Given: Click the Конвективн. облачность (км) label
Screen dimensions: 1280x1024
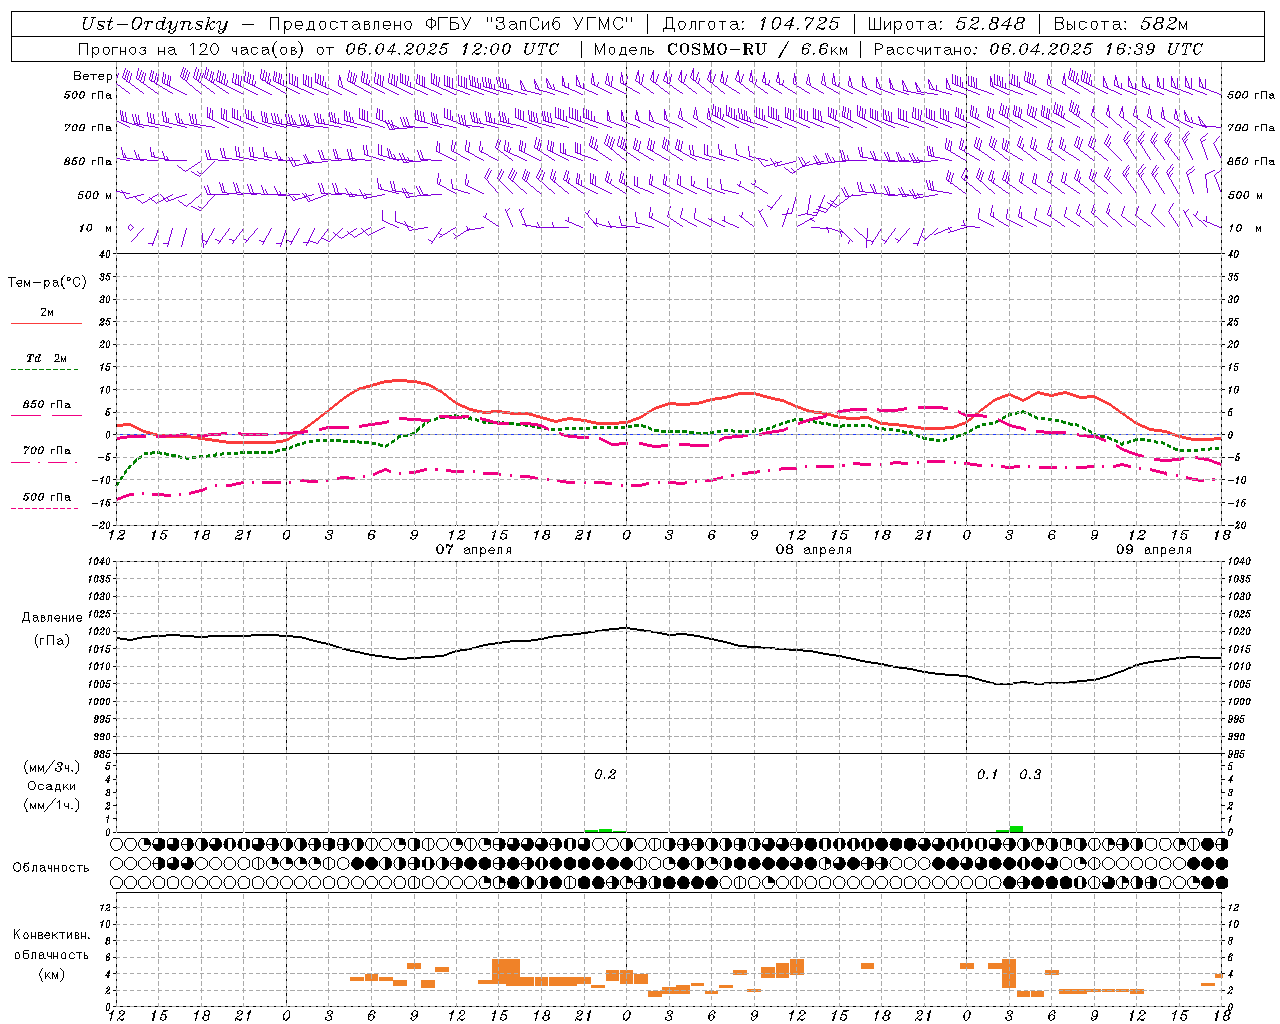Looking at the screenshot, I should (x=51, y=955).
